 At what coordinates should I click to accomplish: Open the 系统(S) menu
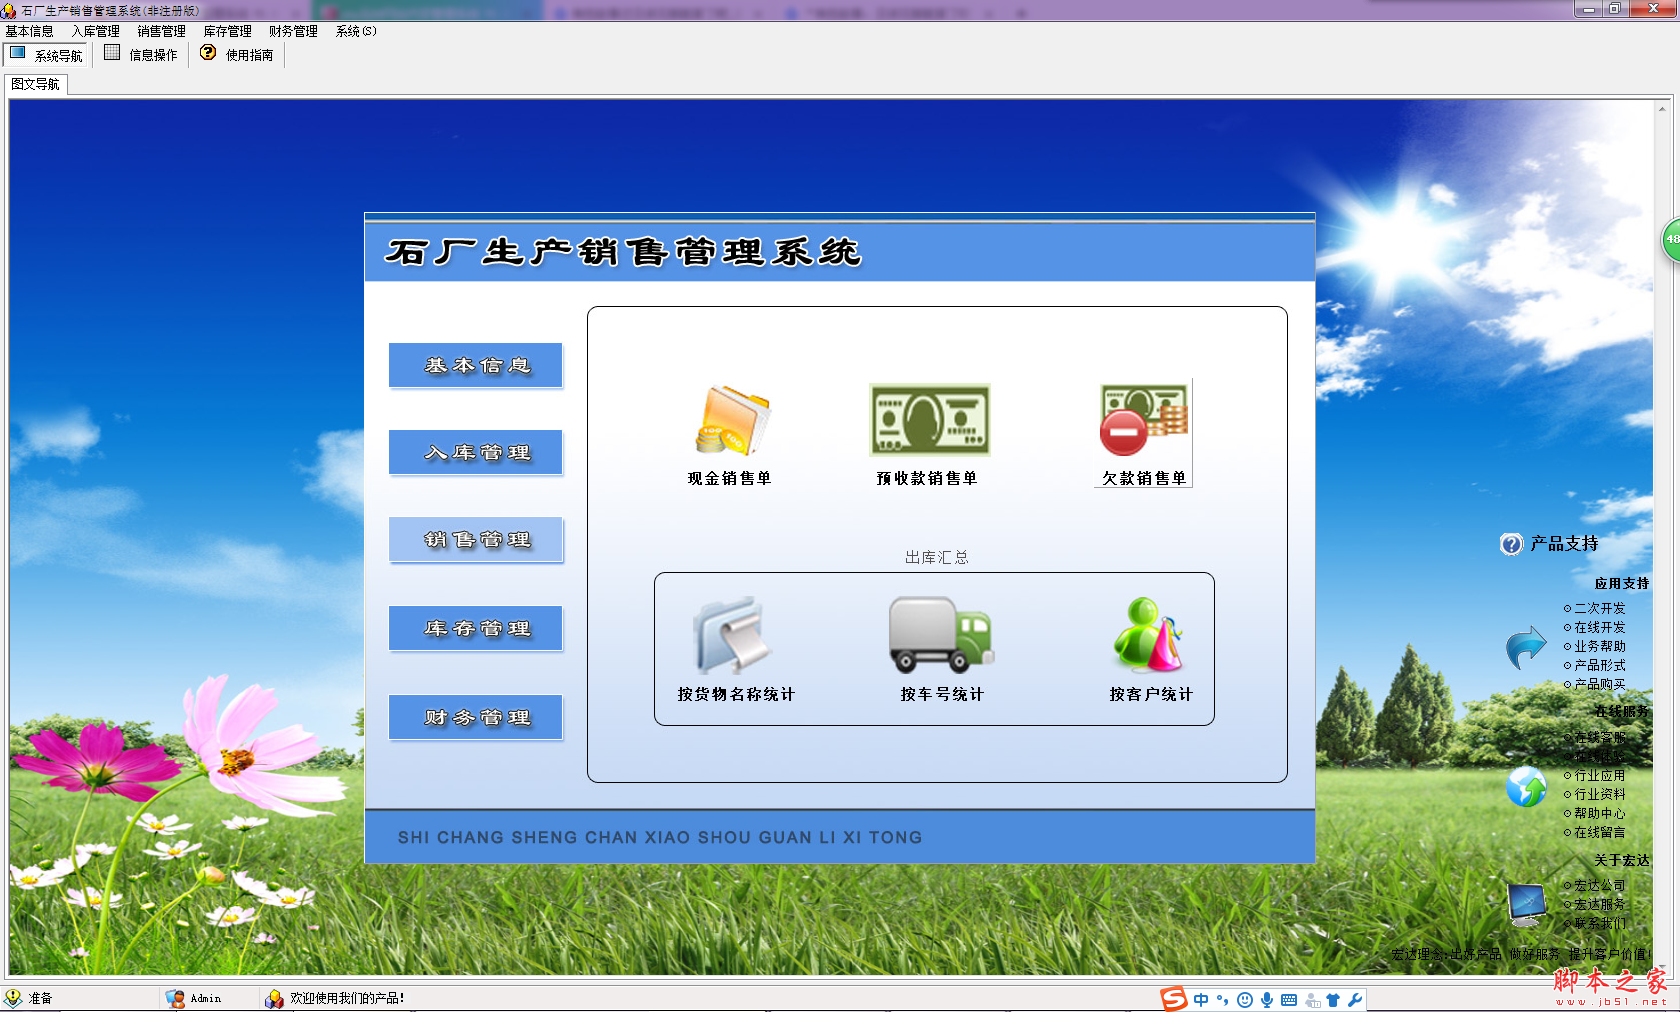355,31
